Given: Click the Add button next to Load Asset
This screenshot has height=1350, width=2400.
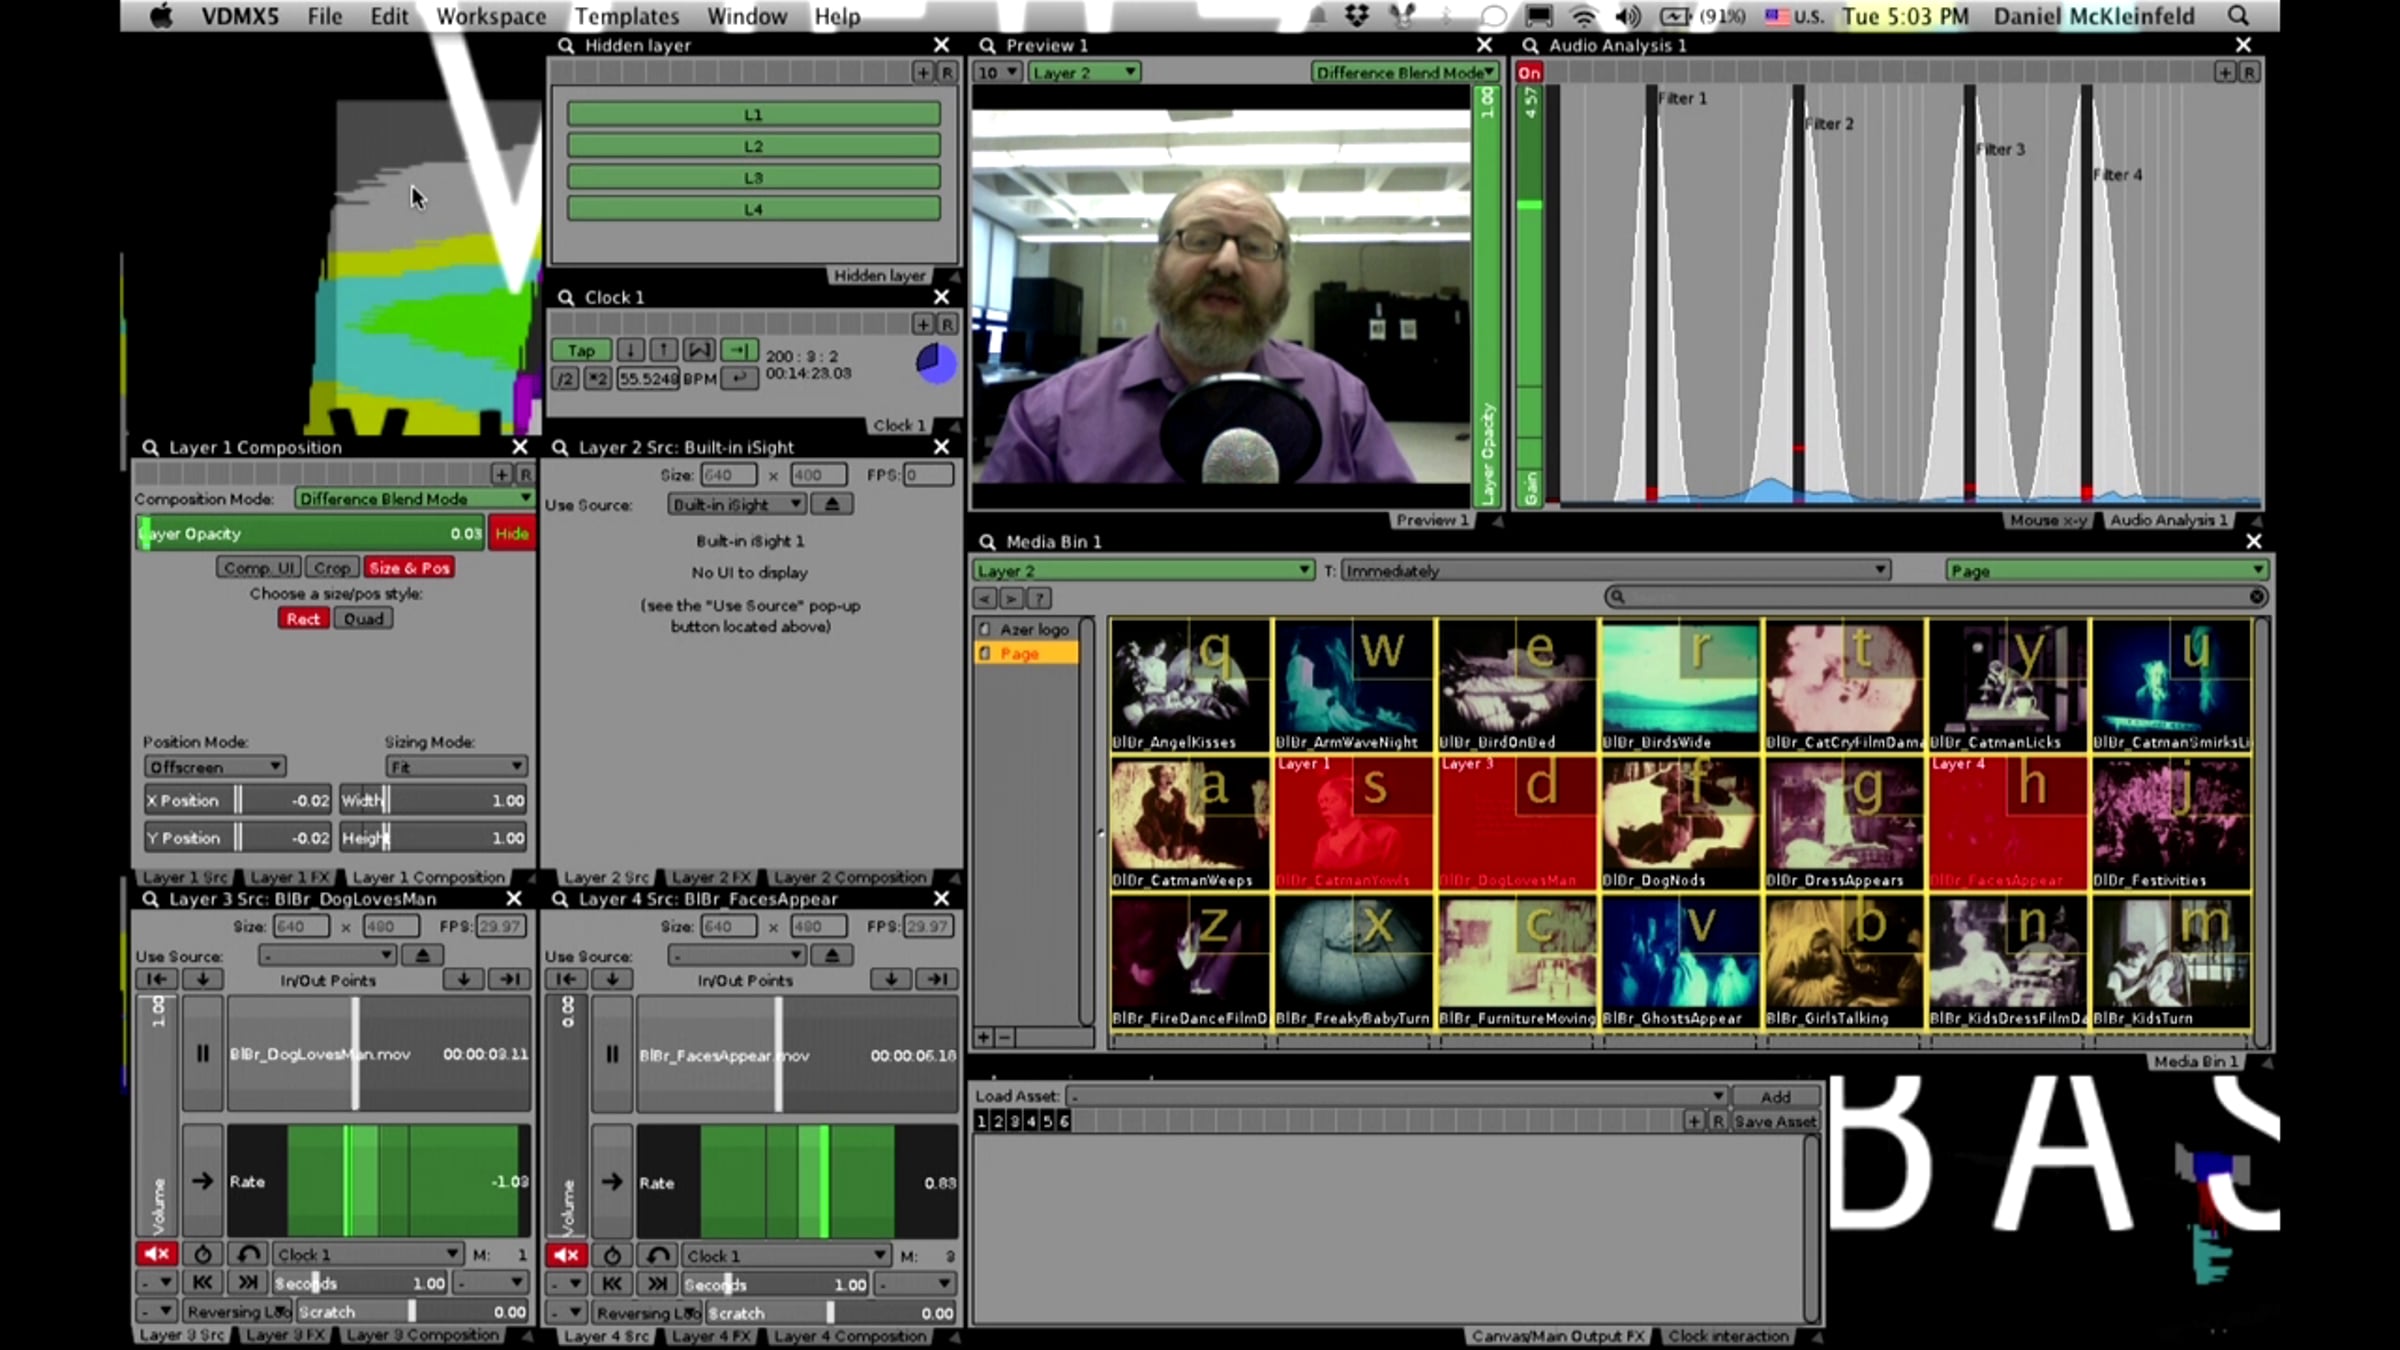Looking at the screenshot, I should tap(1775, 1096).
